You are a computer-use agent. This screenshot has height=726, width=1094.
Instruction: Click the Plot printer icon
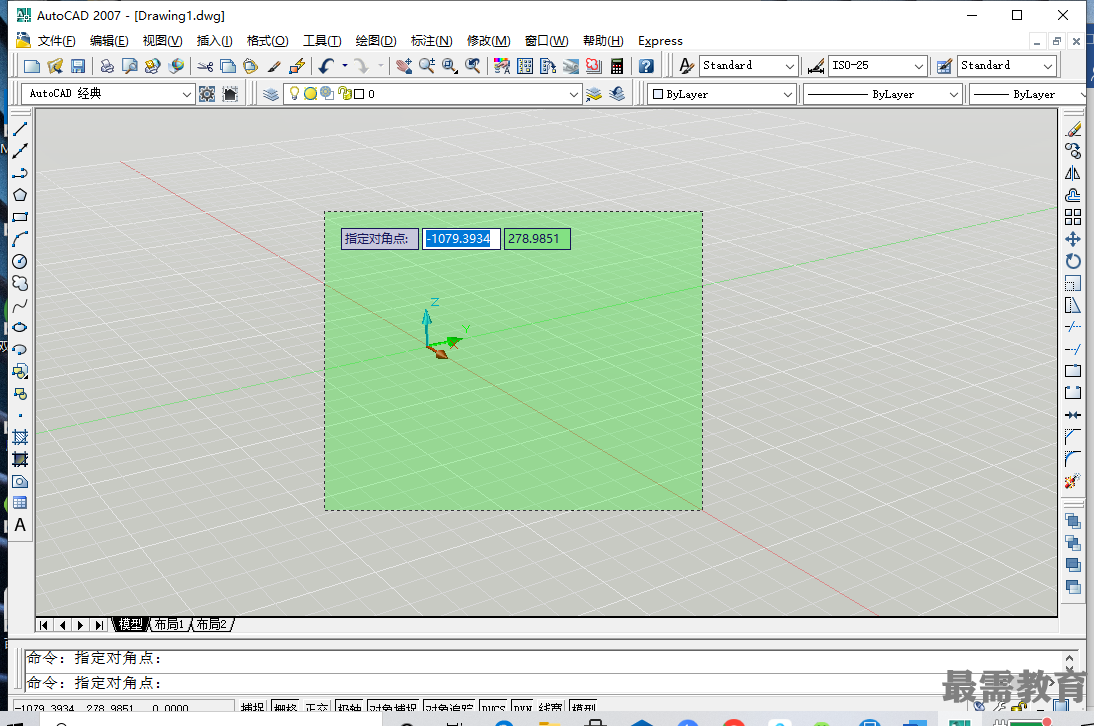tap(107, 66)
